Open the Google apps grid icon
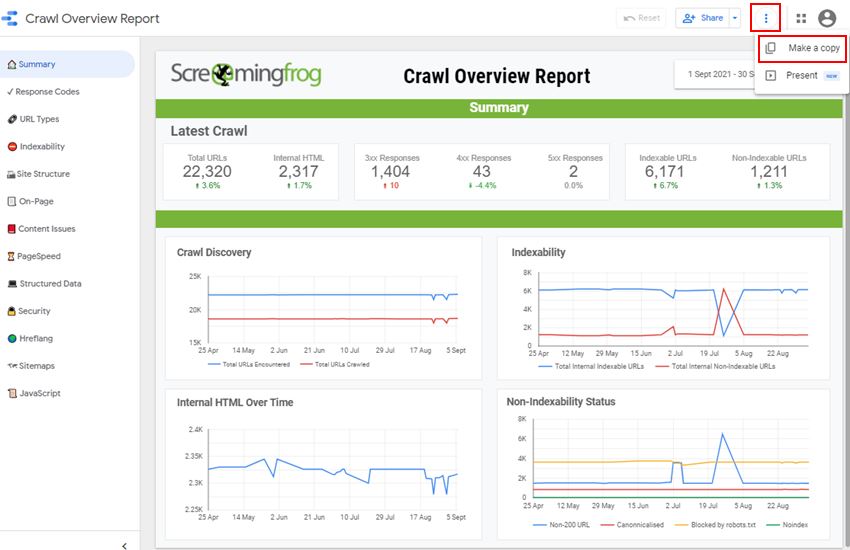This screenshot has width=850, height=550. (x=801, y=18)
